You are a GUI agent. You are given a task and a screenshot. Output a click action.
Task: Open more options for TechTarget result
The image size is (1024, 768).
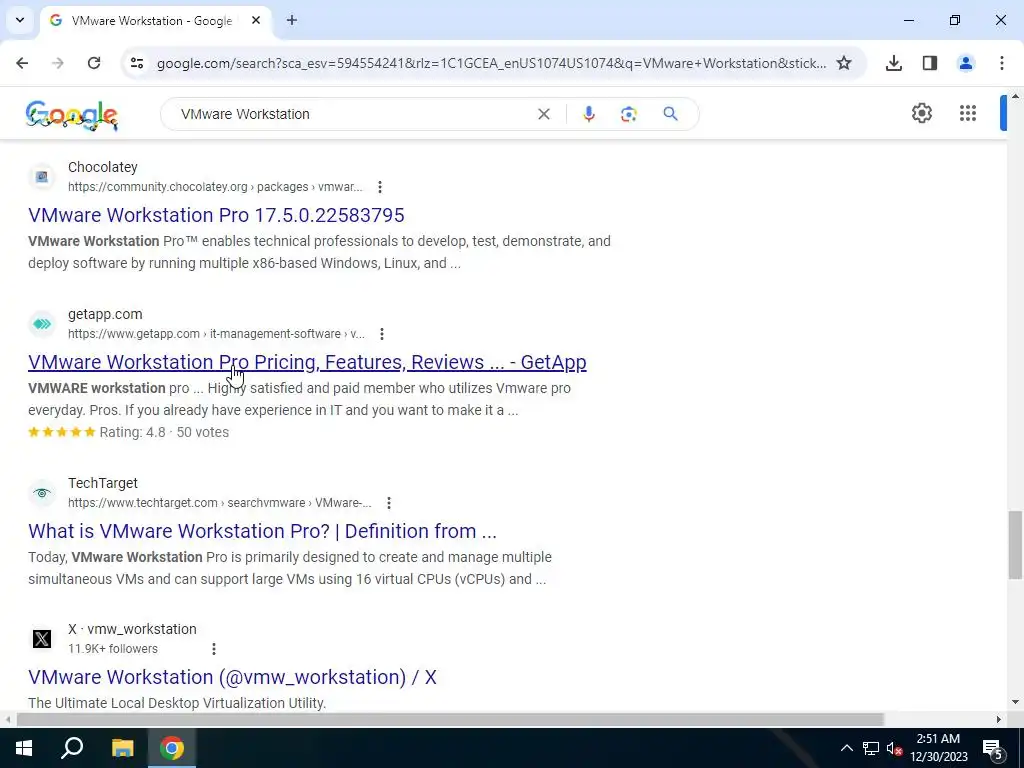(389, 503)
